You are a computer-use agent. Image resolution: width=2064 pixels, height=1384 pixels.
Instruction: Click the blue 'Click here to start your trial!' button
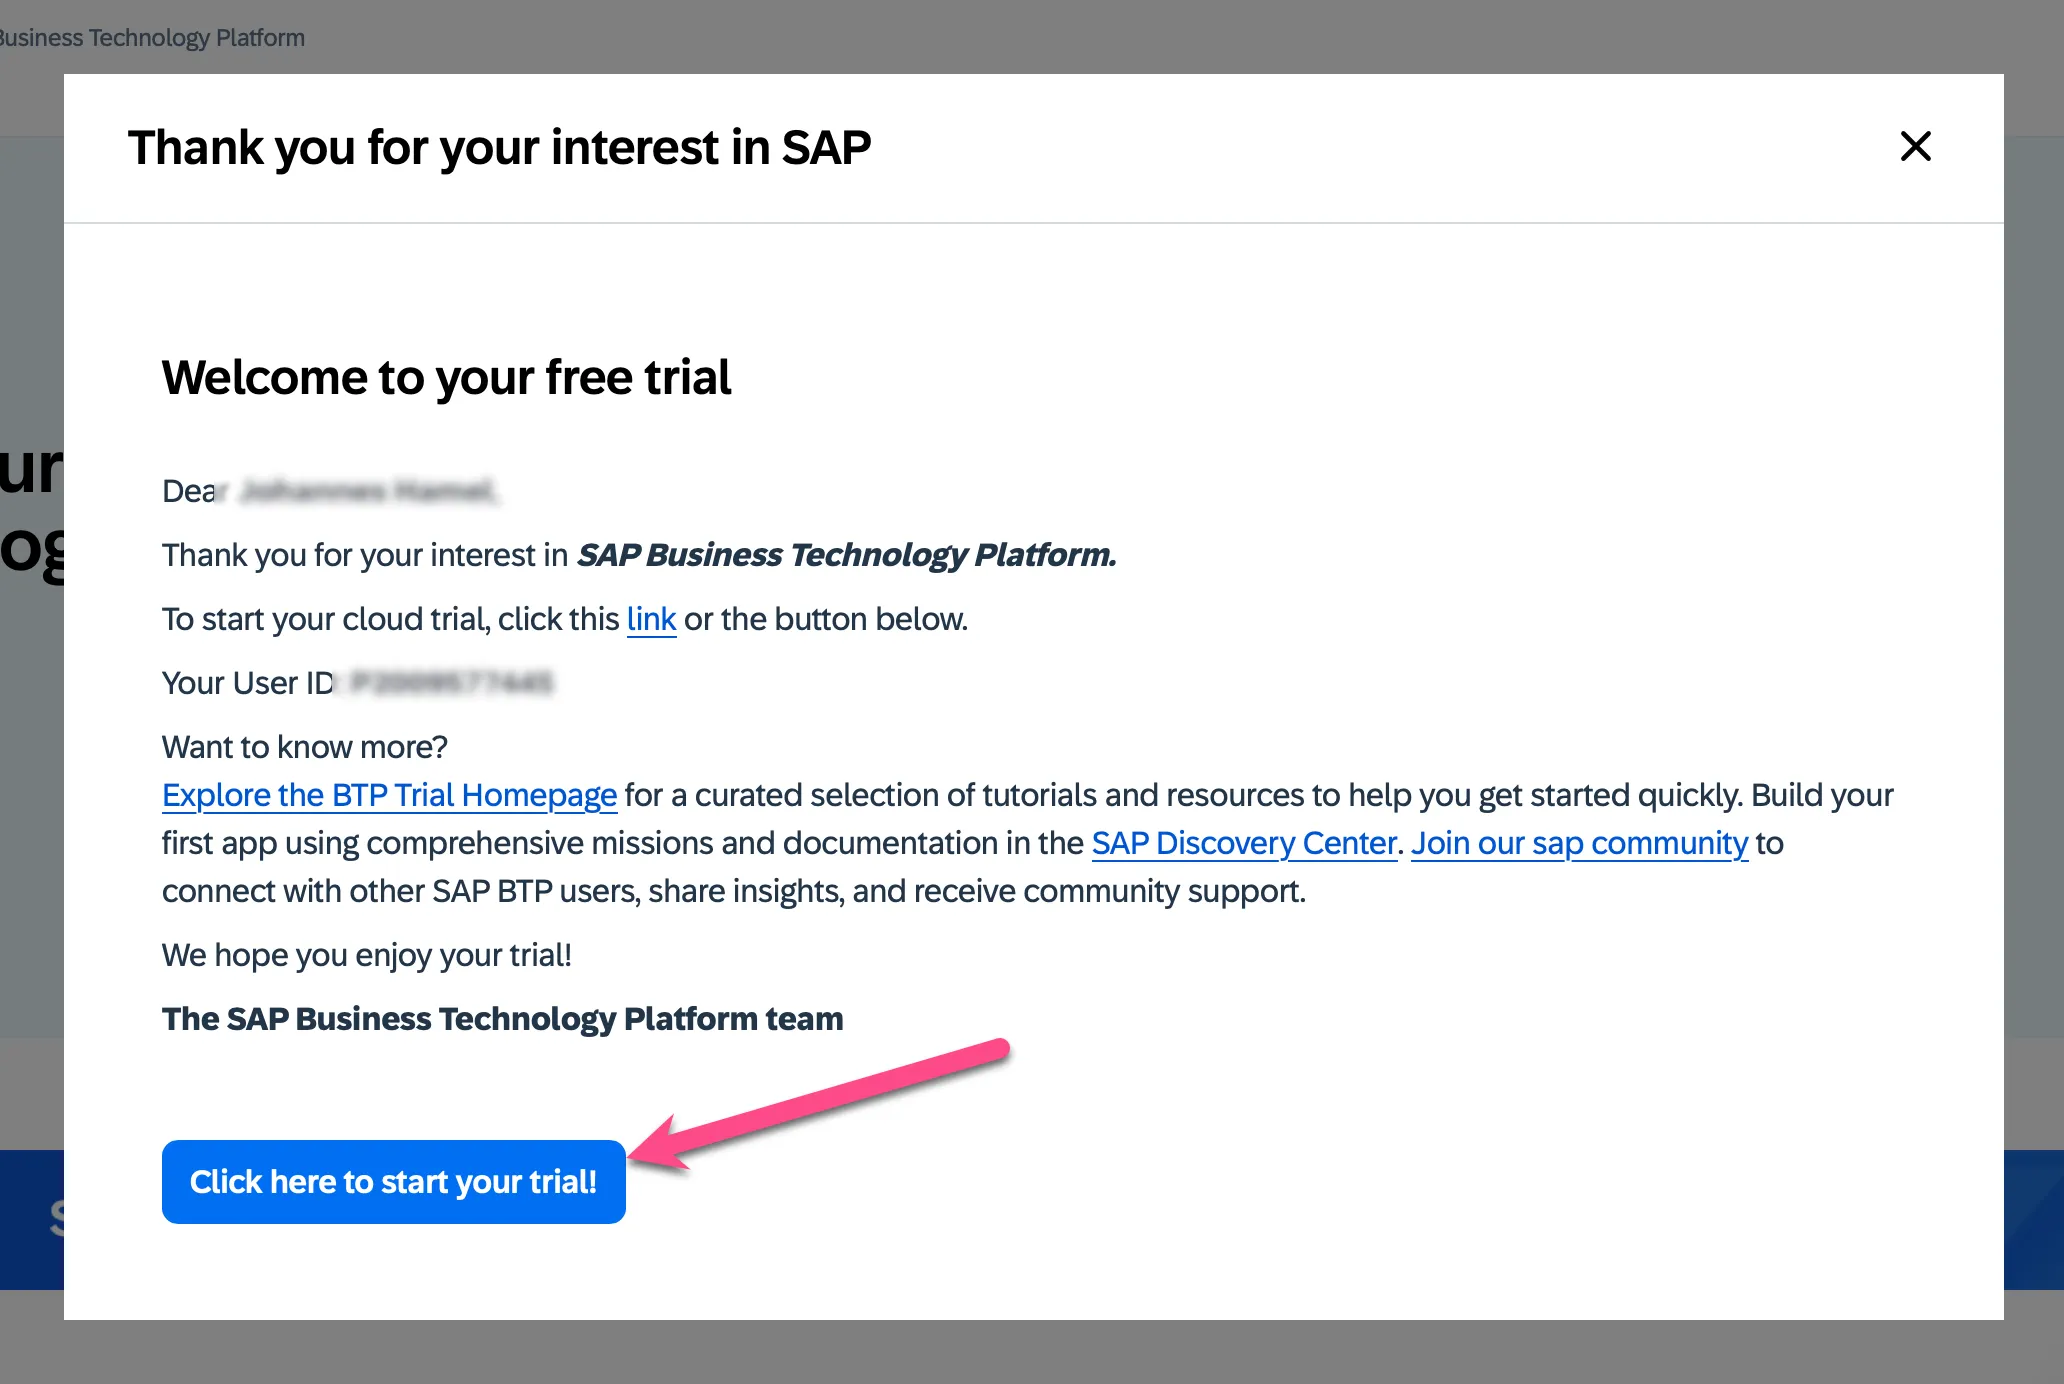[x=393, y=1182]
